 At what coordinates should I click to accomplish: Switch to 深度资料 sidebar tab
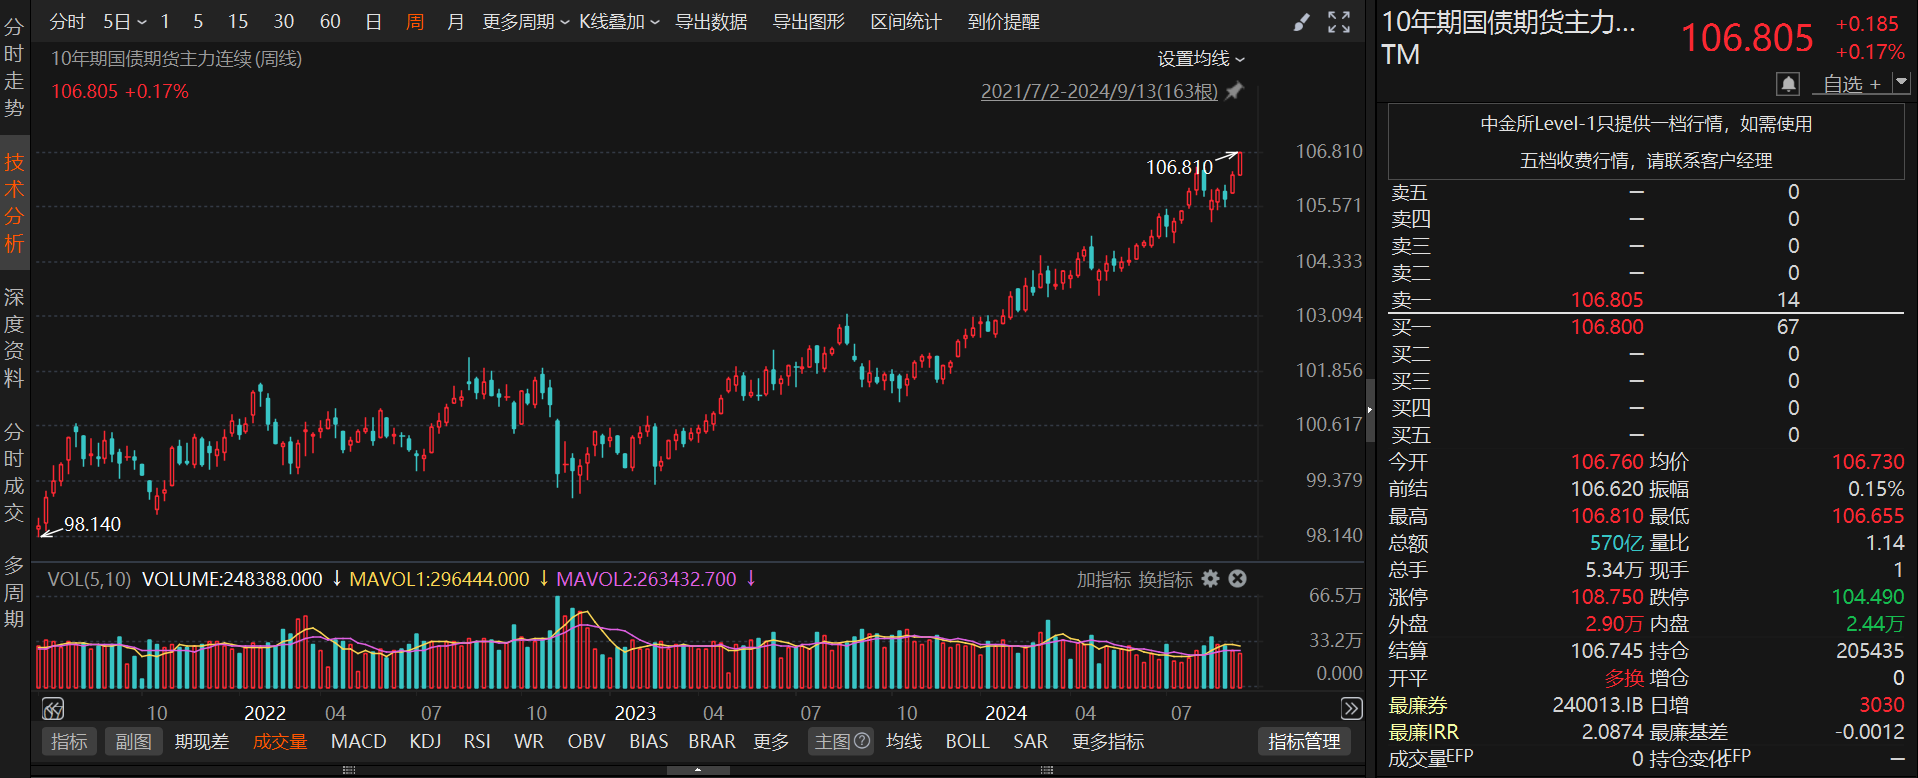click(x=14, y=338)
